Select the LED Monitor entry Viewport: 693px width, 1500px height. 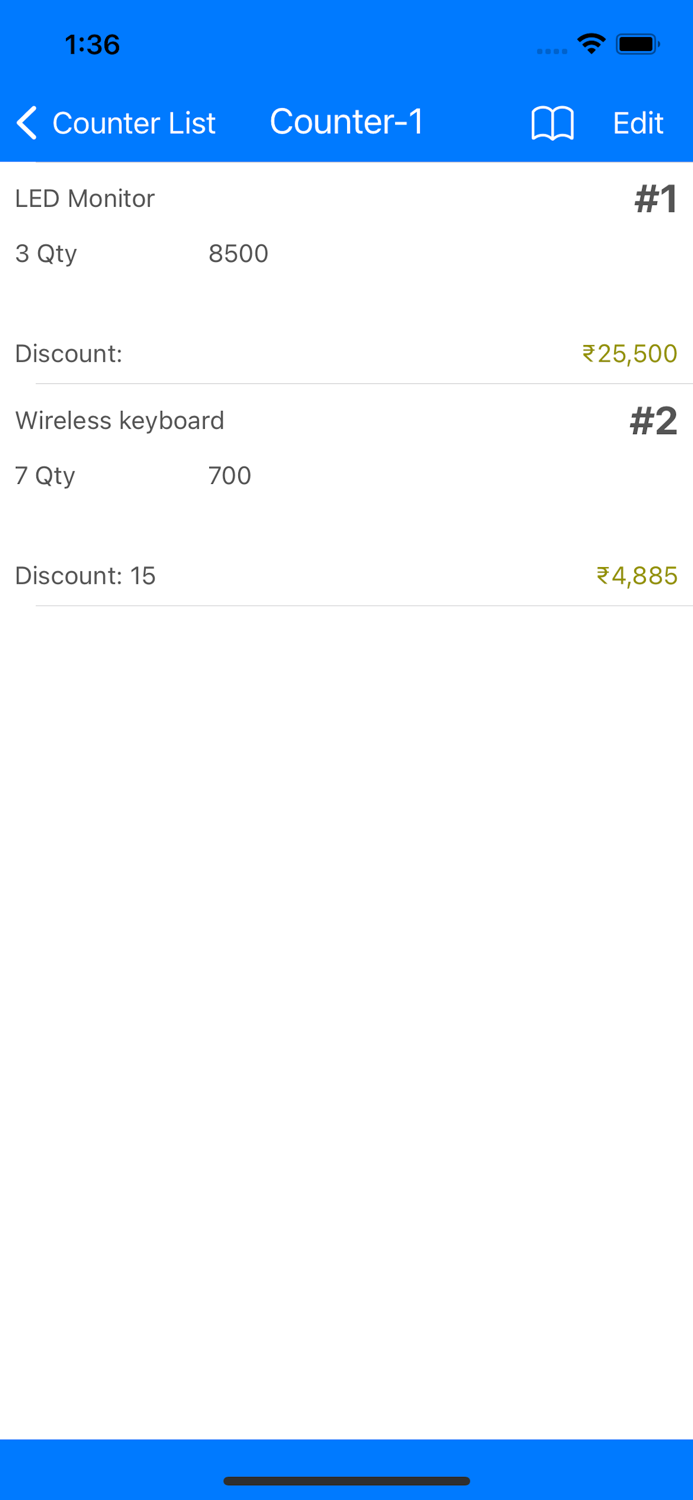click(84, 198)
